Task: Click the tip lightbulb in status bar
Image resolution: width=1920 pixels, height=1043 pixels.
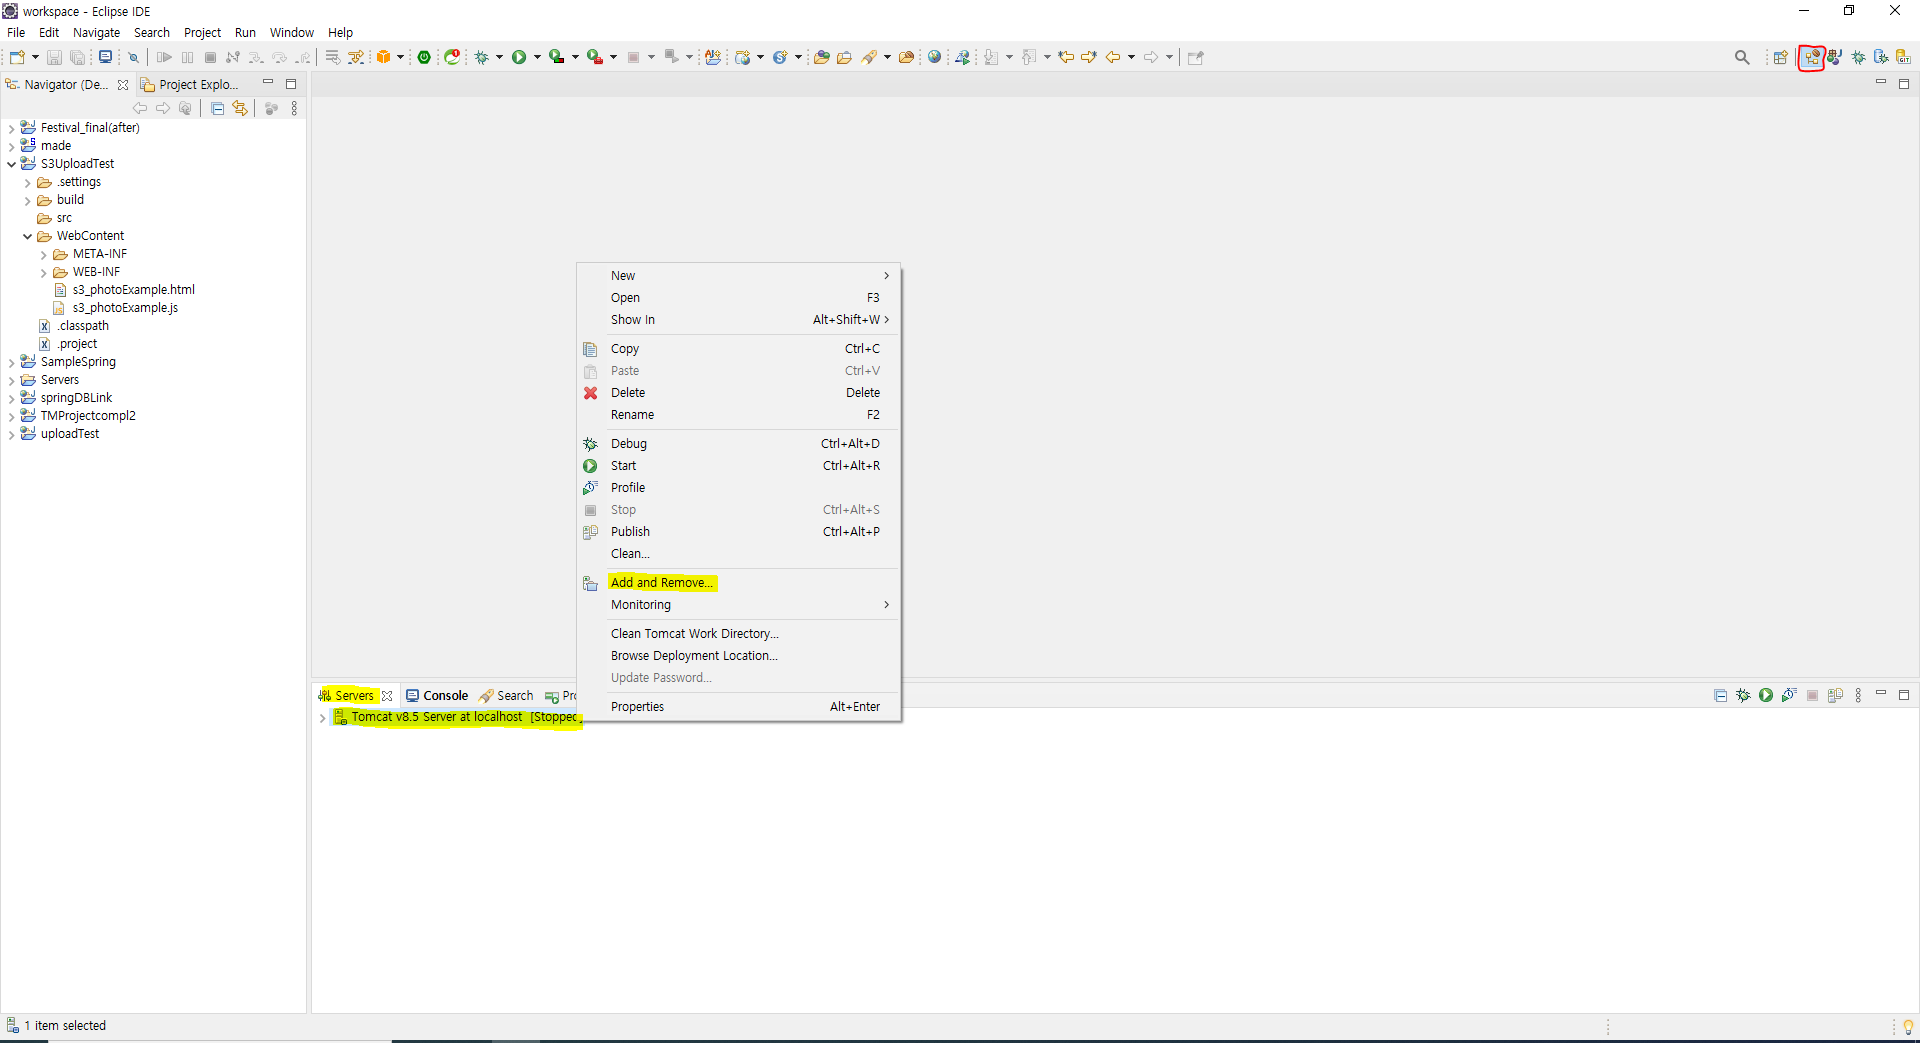Action: coord(1908,1026)
